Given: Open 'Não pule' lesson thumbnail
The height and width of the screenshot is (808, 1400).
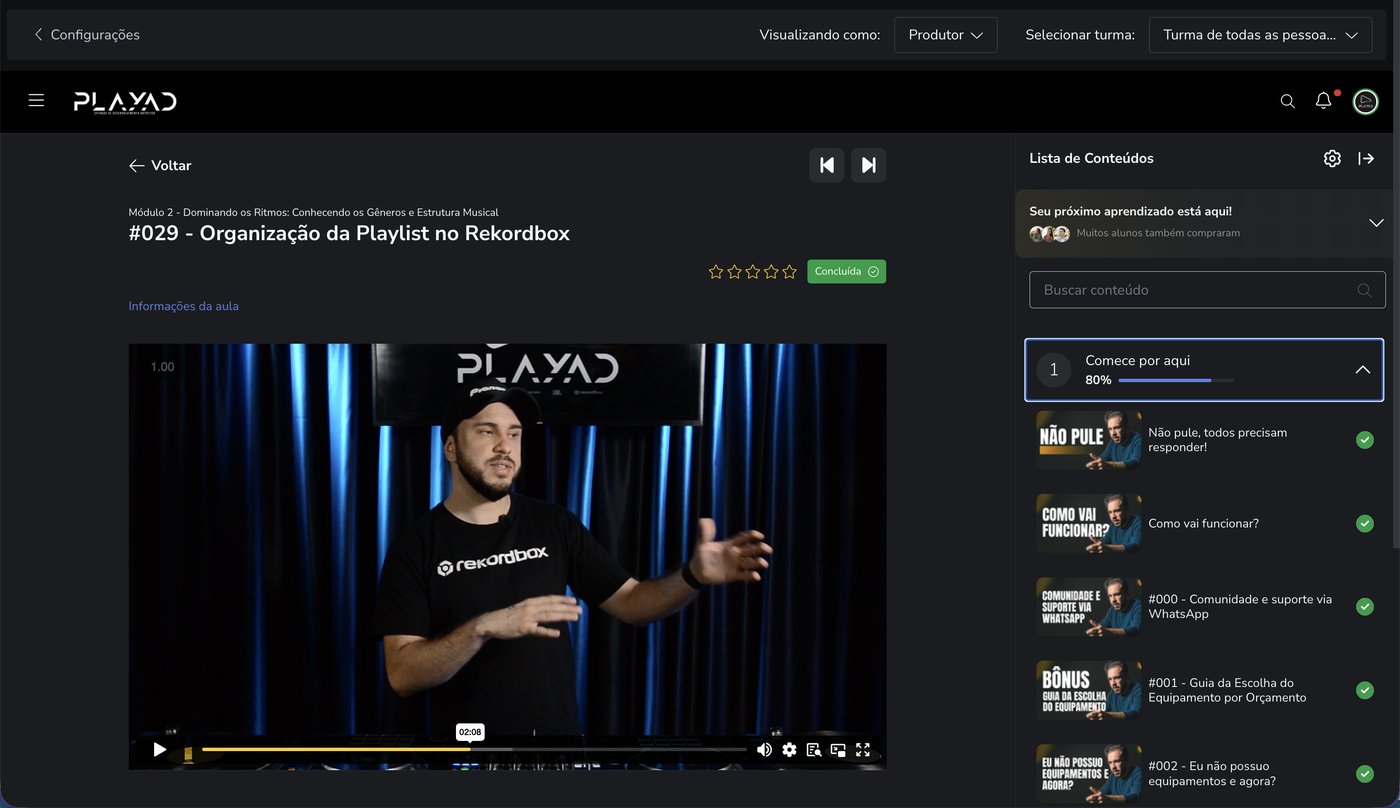Looking at the screenshot, I should tap(1088, 440).
